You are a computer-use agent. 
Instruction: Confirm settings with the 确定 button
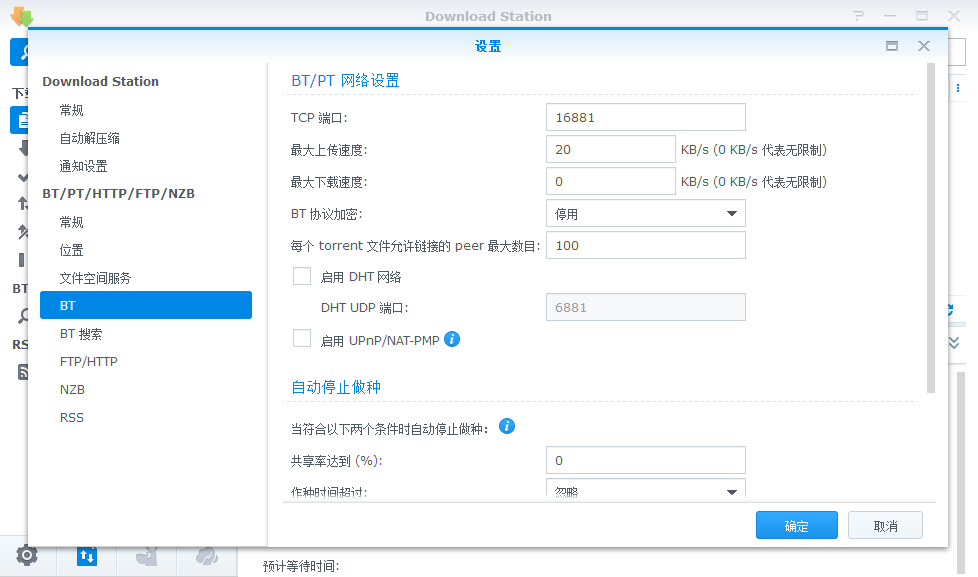pyautogui.click(x=796, y=525)
